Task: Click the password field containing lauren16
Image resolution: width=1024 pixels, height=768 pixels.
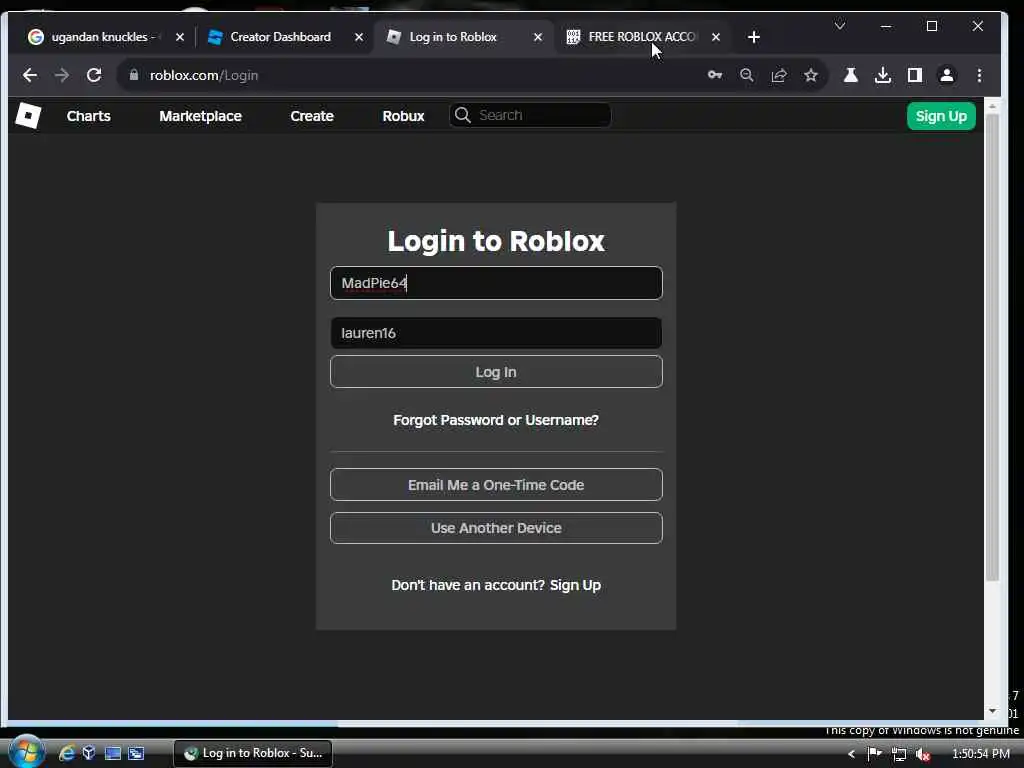Action: (x=496, y=333)
